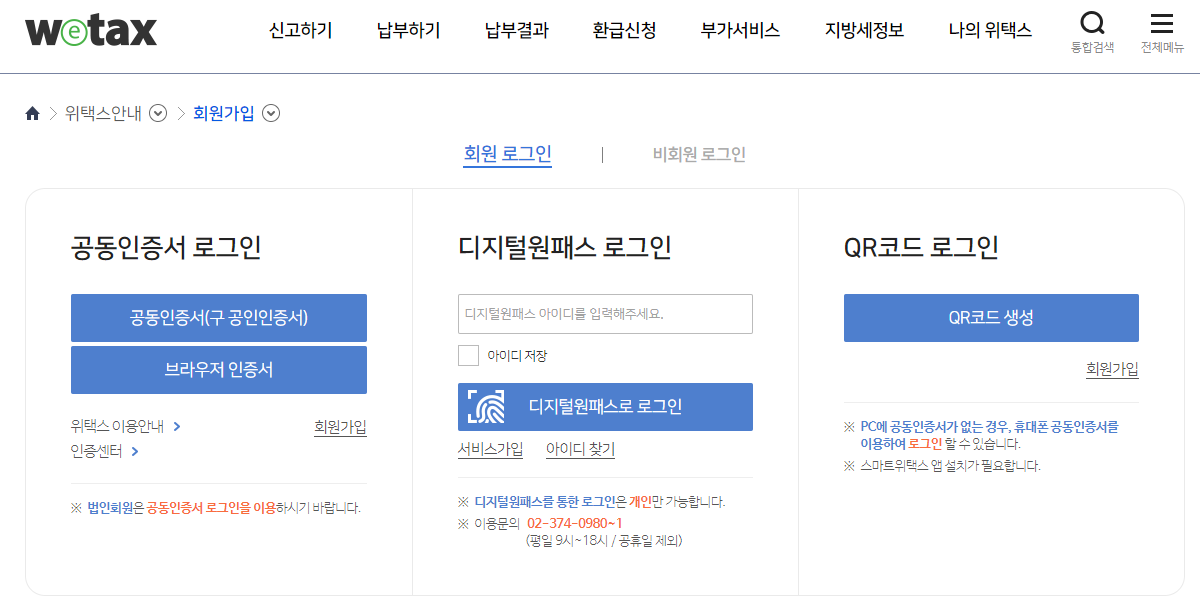Click the QR코드 로그인 heading
The image size is (1200, 604).
click(x=921, y=247)
